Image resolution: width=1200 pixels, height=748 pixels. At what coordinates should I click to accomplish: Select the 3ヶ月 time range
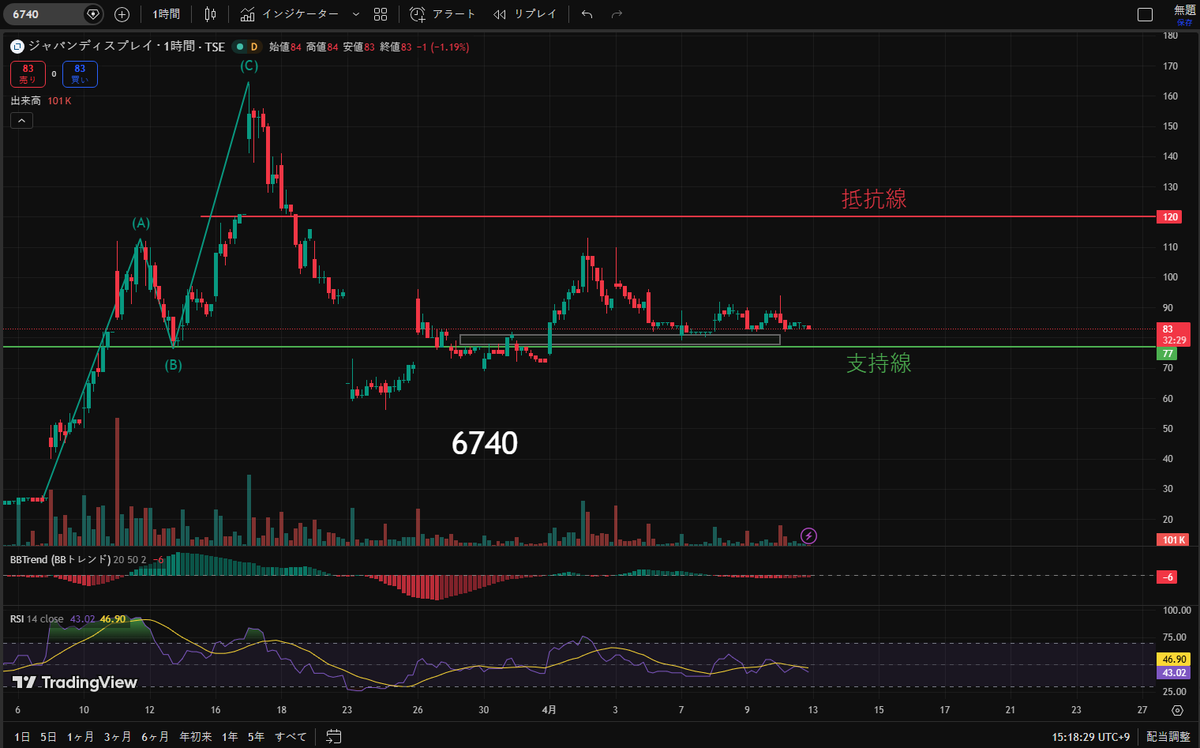coord(118,737)
